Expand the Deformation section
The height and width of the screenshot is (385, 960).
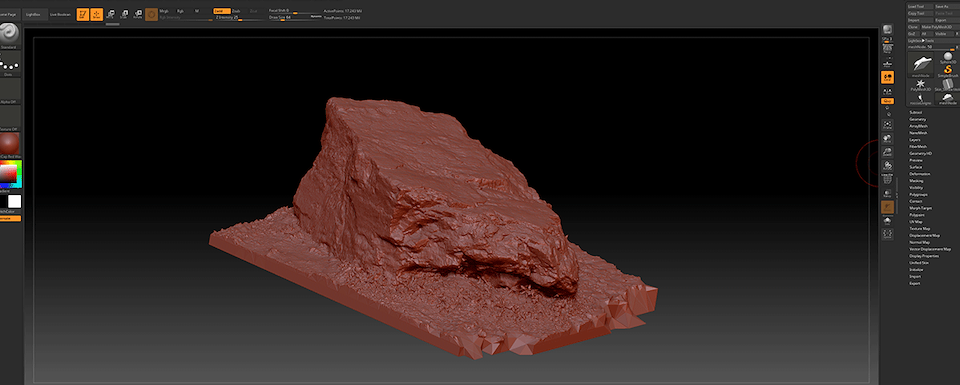point(920,174)
